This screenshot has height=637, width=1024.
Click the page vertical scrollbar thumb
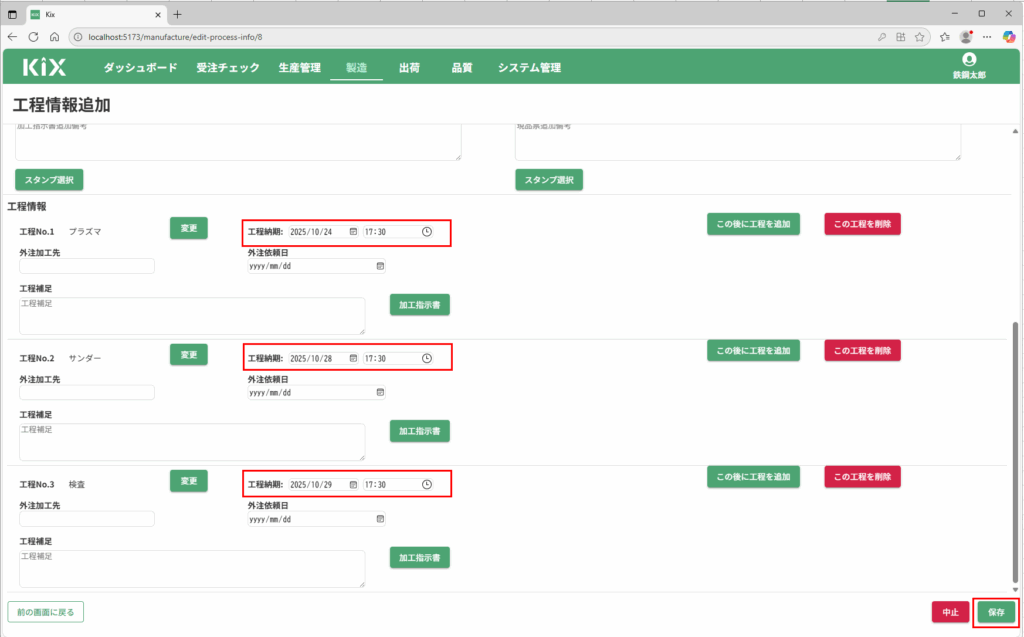point(1017,450)
